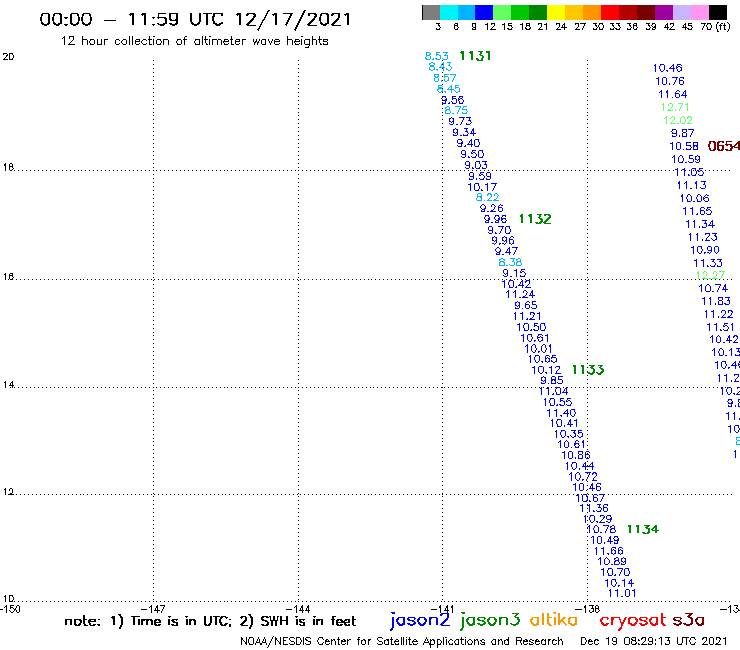Viewport: 740px width, 650px height.
Task: Click the 9.56 wave height value
Action: tap(453, 100)
